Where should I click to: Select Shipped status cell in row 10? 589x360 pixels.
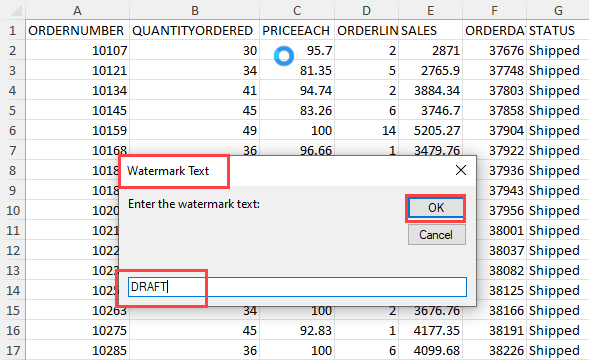click(x=558, y=210)
